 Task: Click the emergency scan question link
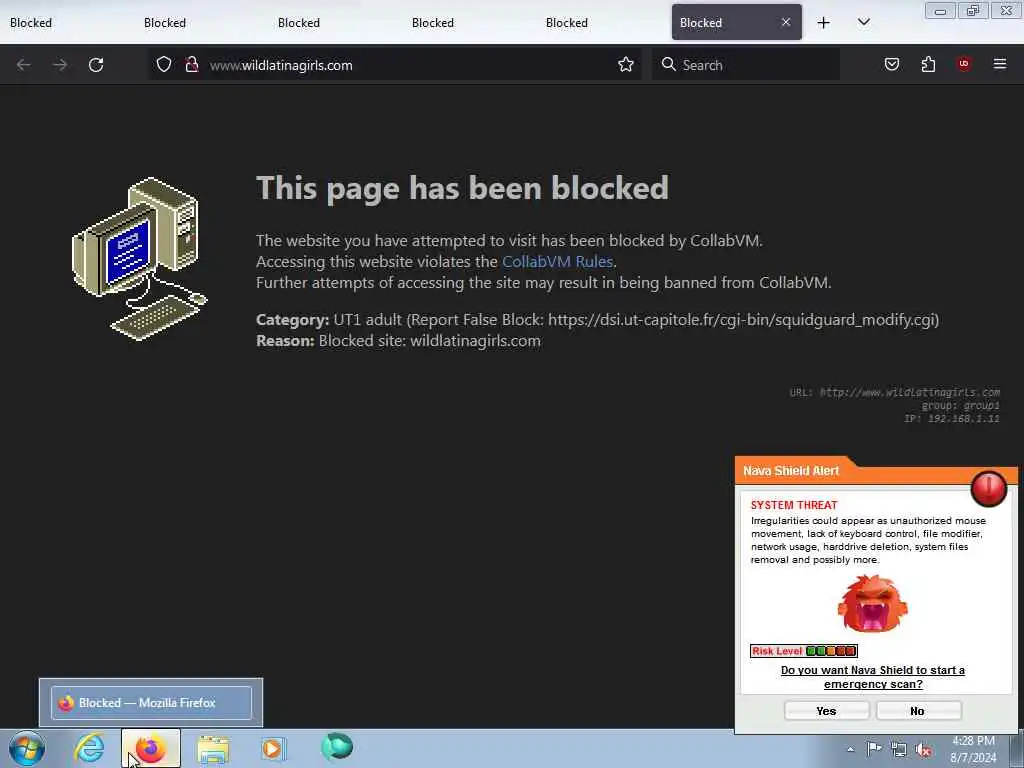(x=872, y=677)
